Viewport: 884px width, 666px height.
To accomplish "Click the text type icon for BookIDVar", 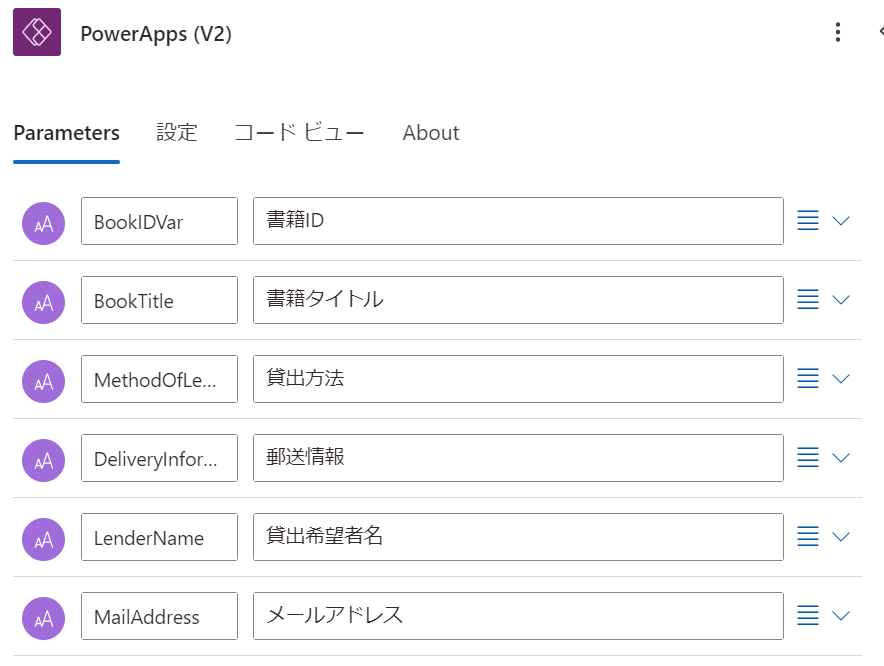I will (x=43, y=223).
